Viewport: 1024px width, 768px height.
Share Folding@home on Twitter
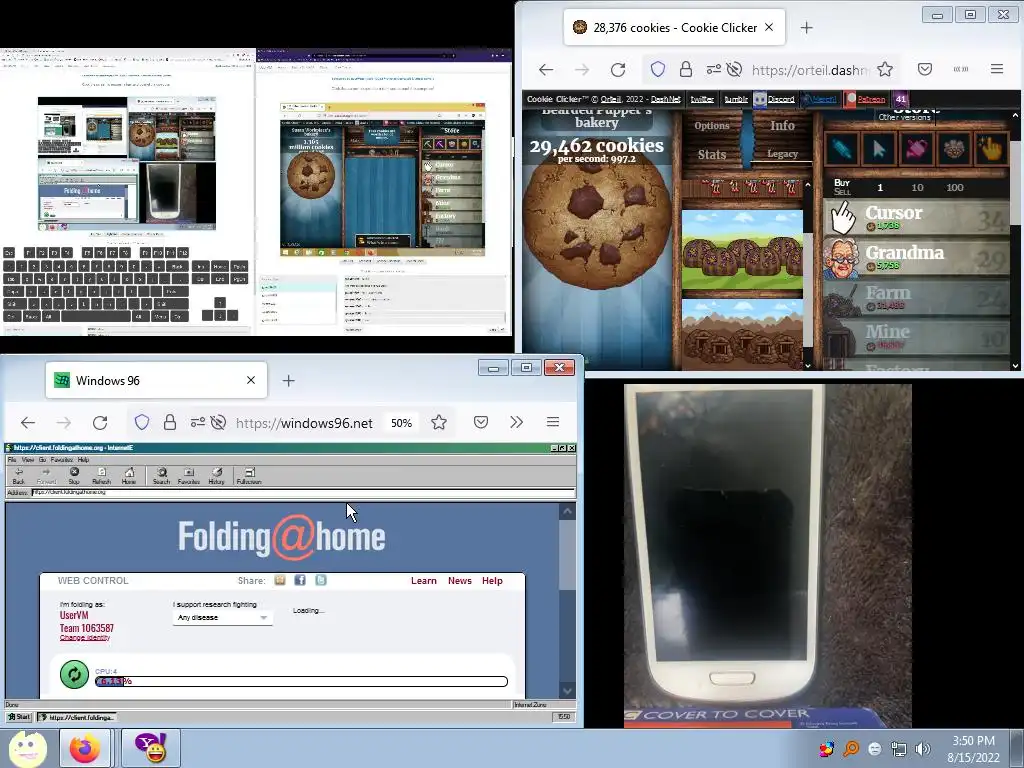[x=321, y=580]
